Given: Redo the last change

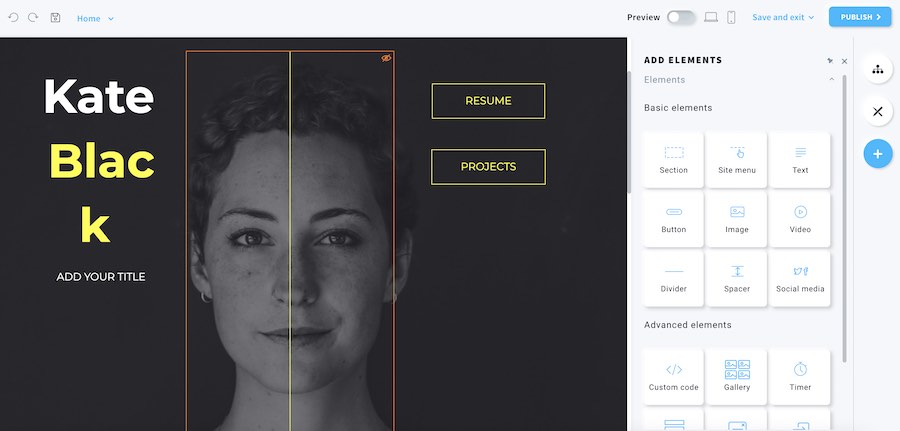Looking at the screenshot, I should [x=33, y=17].
